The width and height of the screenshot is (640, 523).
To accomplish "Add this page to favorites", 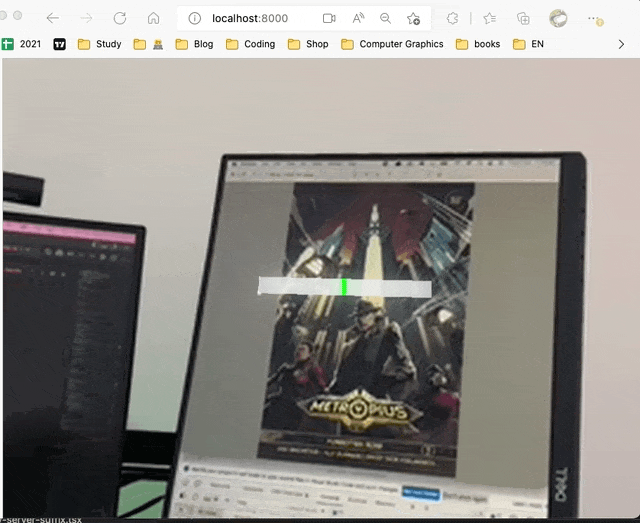I will [x=413, y=18].
